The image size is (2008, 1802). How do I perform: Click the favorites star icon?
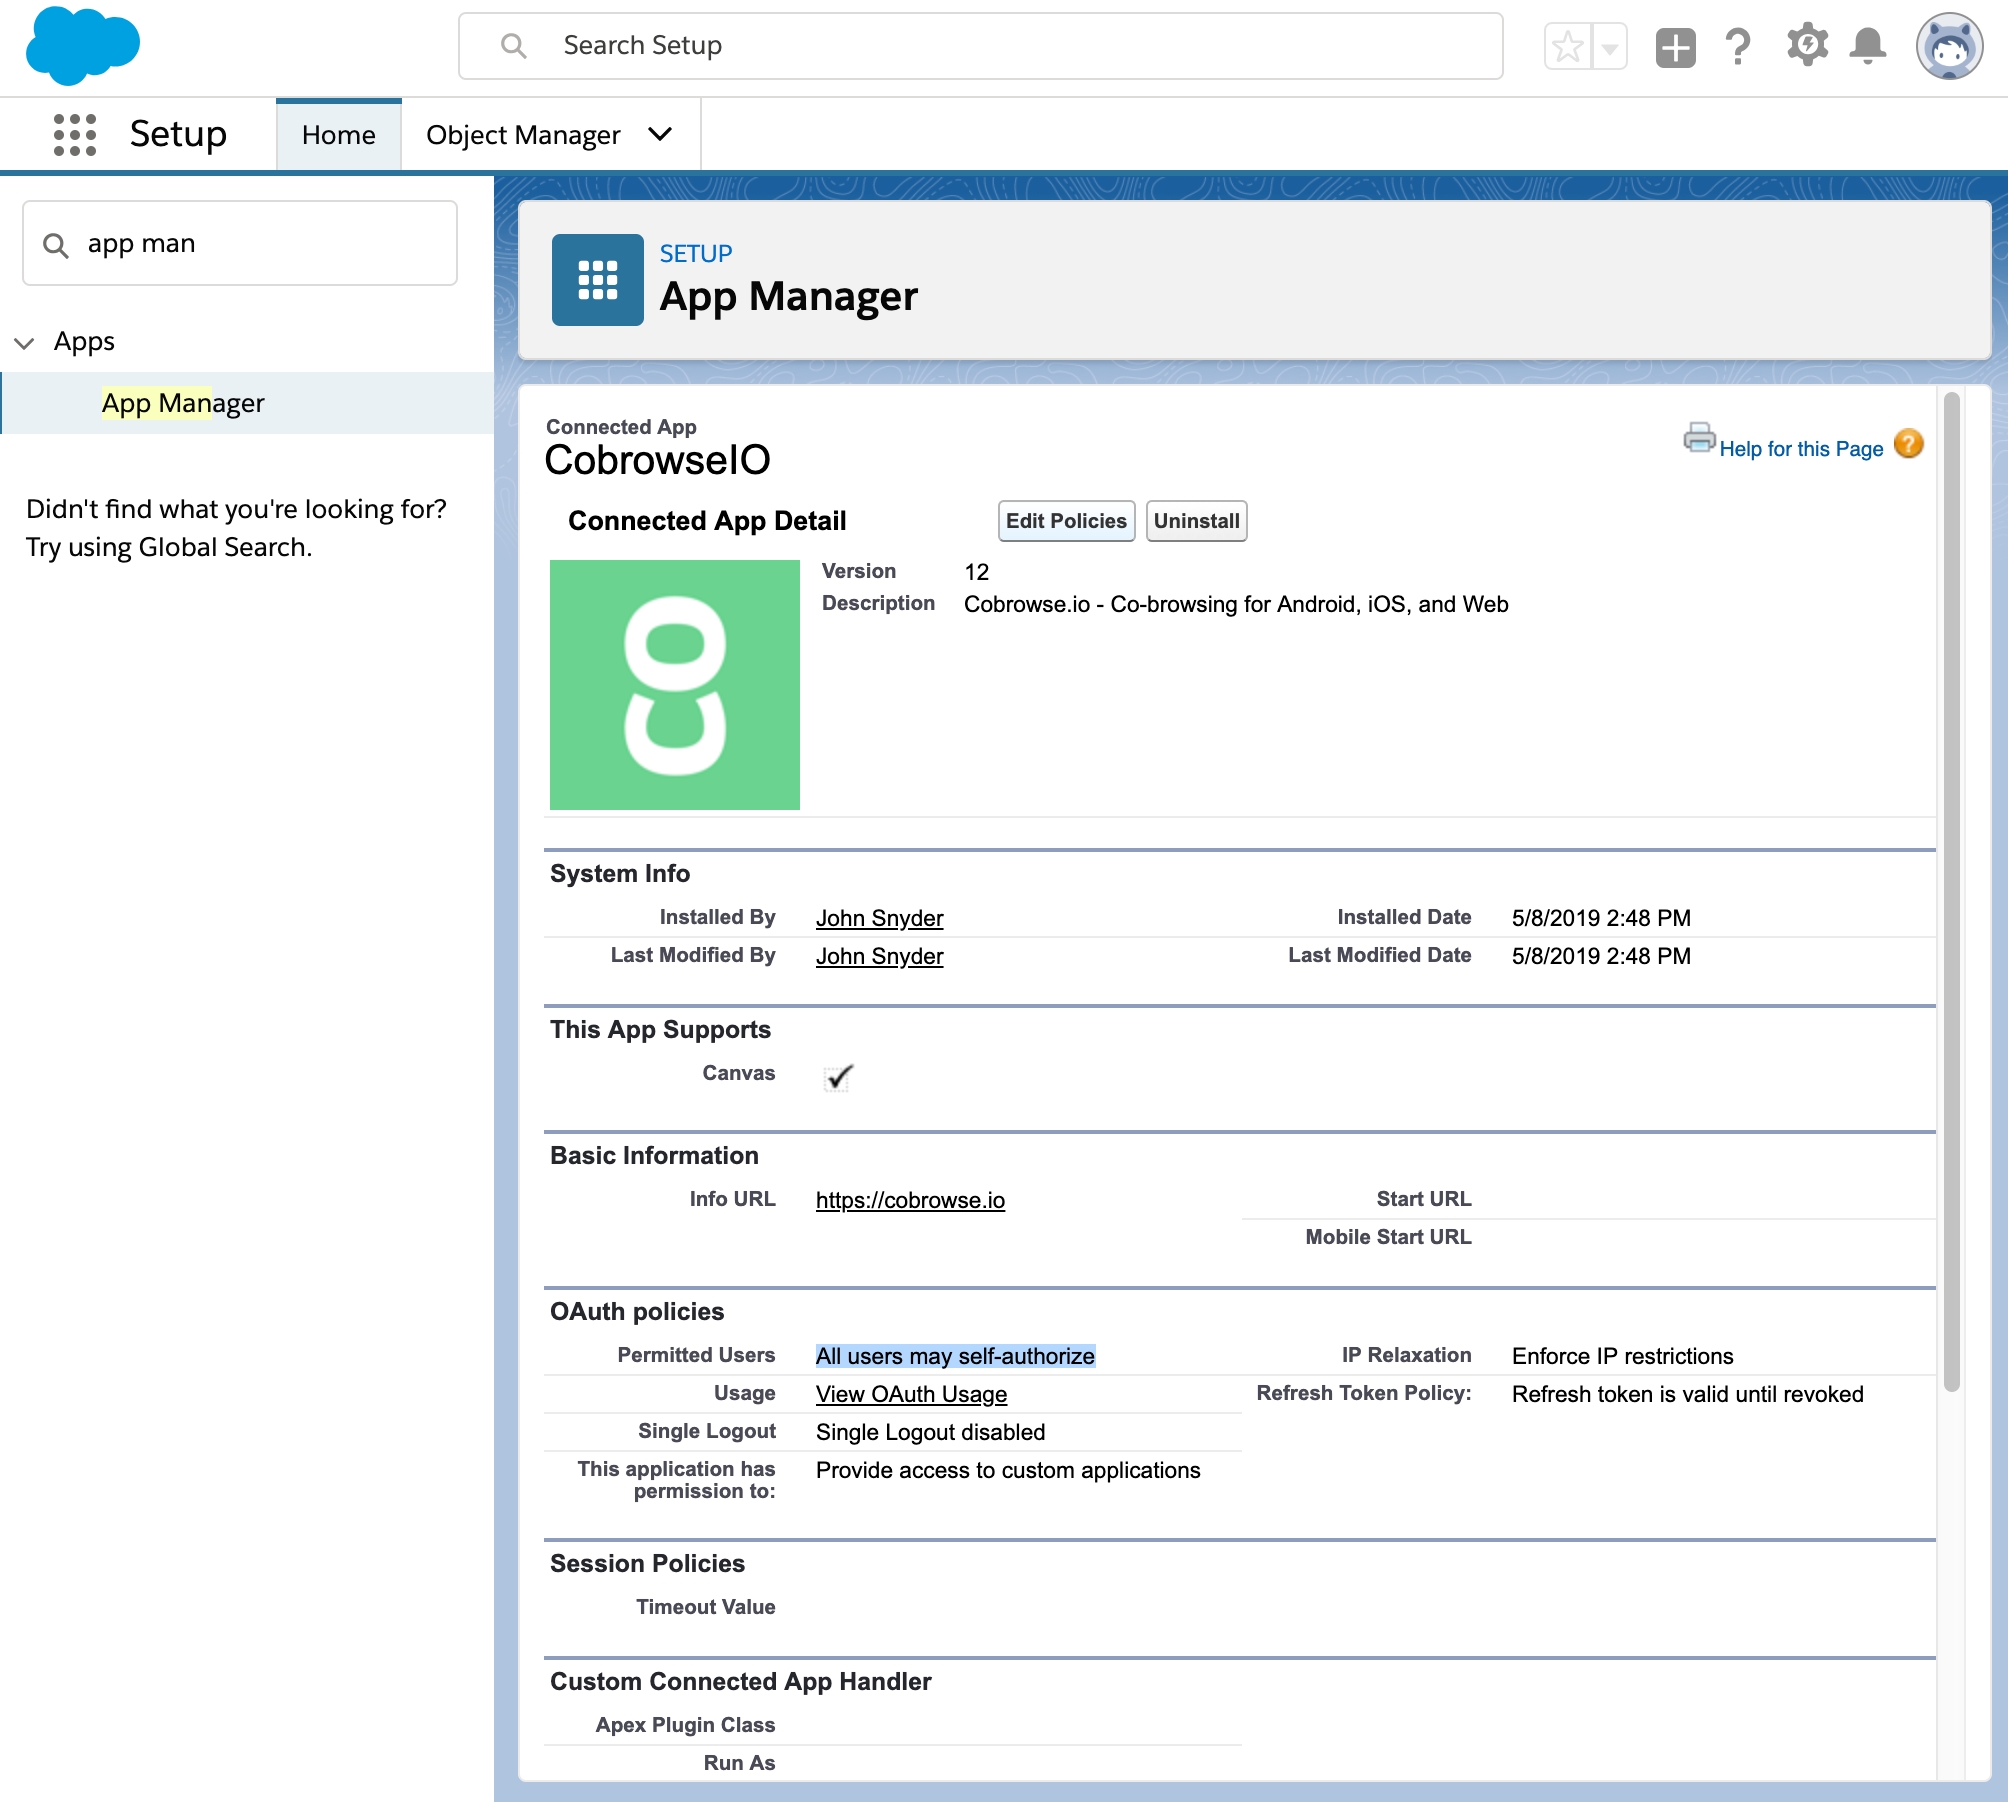(1568, 46)
